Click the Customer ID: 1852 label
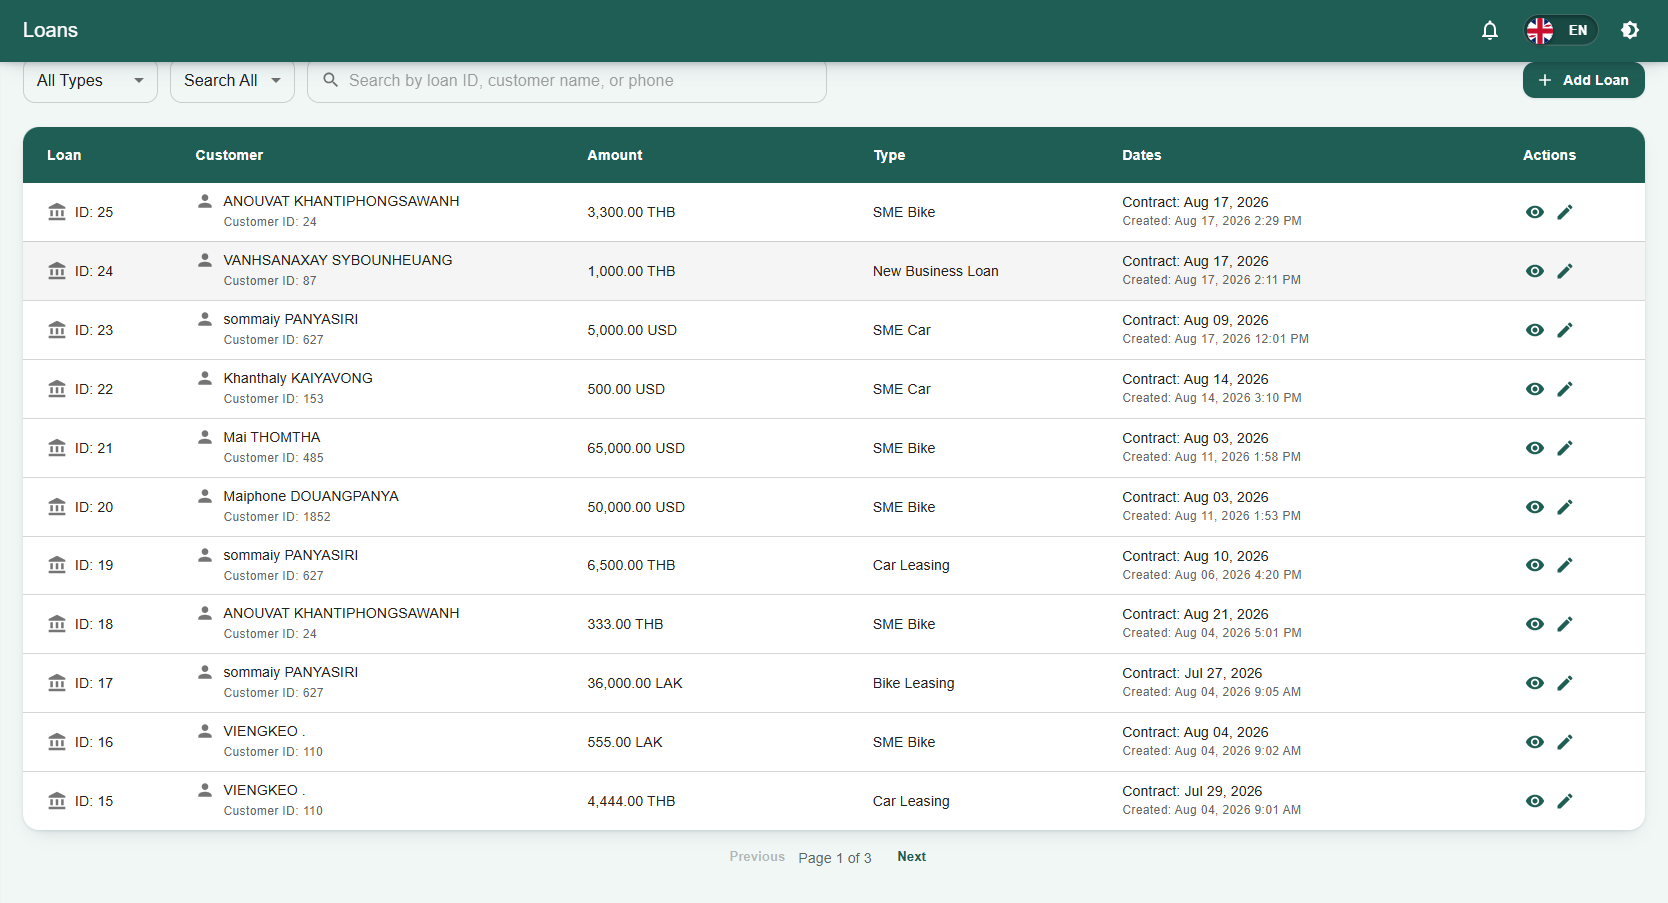Screen dimensions: 1668x903 [x=277, y=517]
